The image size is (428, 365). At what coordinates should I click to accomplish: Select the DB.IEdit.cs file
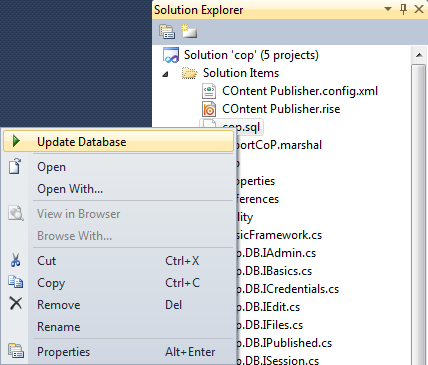(268, 307)
